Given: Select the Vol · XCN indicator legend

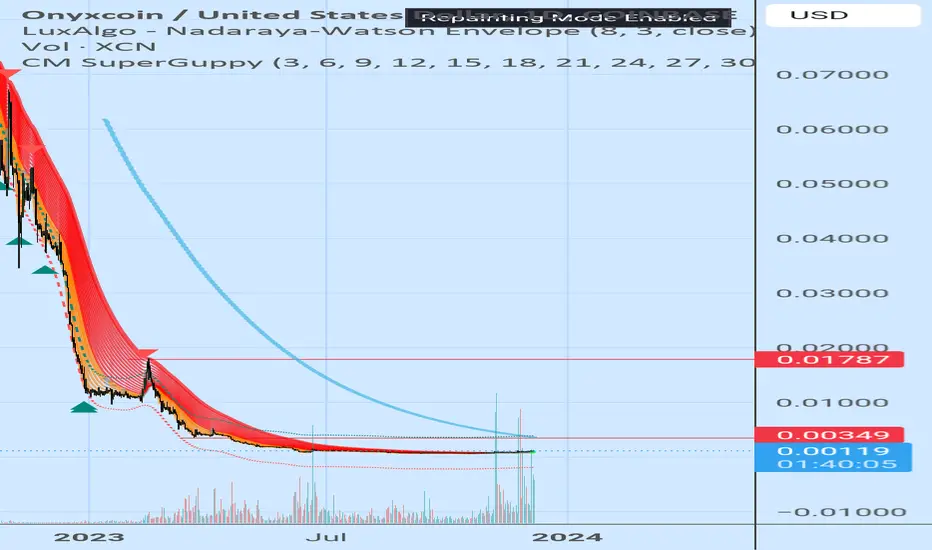Looking at the screenshot, I should pyautogui.click(x=89, y=46).
